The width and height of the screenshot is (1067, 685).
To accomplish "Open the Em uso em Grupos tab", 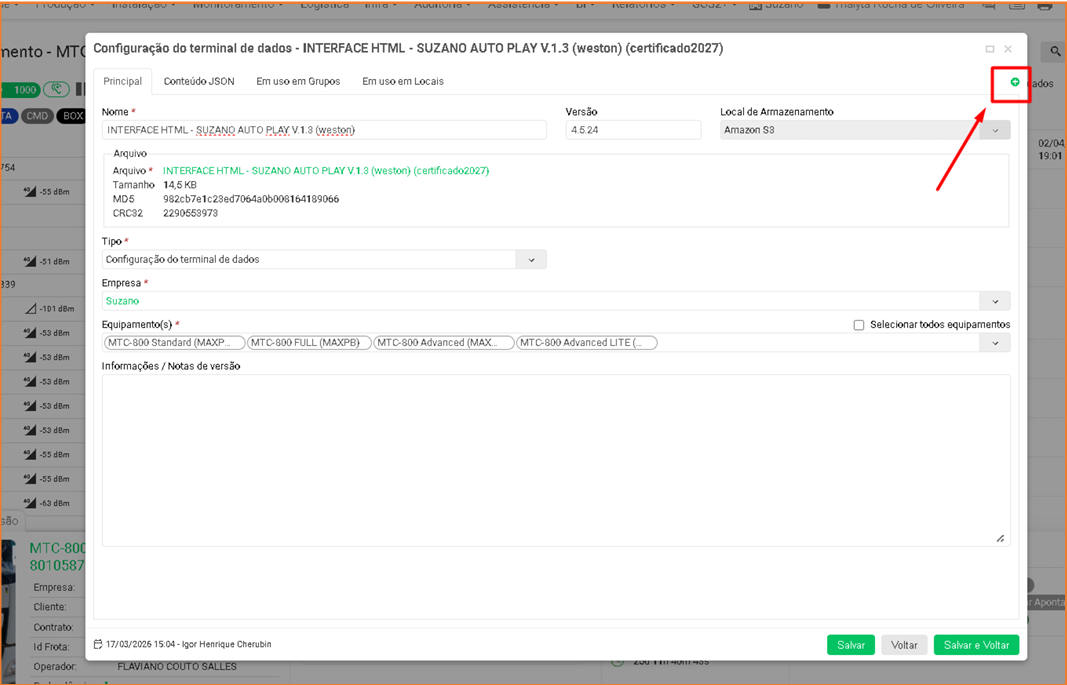I will [298, 81].
